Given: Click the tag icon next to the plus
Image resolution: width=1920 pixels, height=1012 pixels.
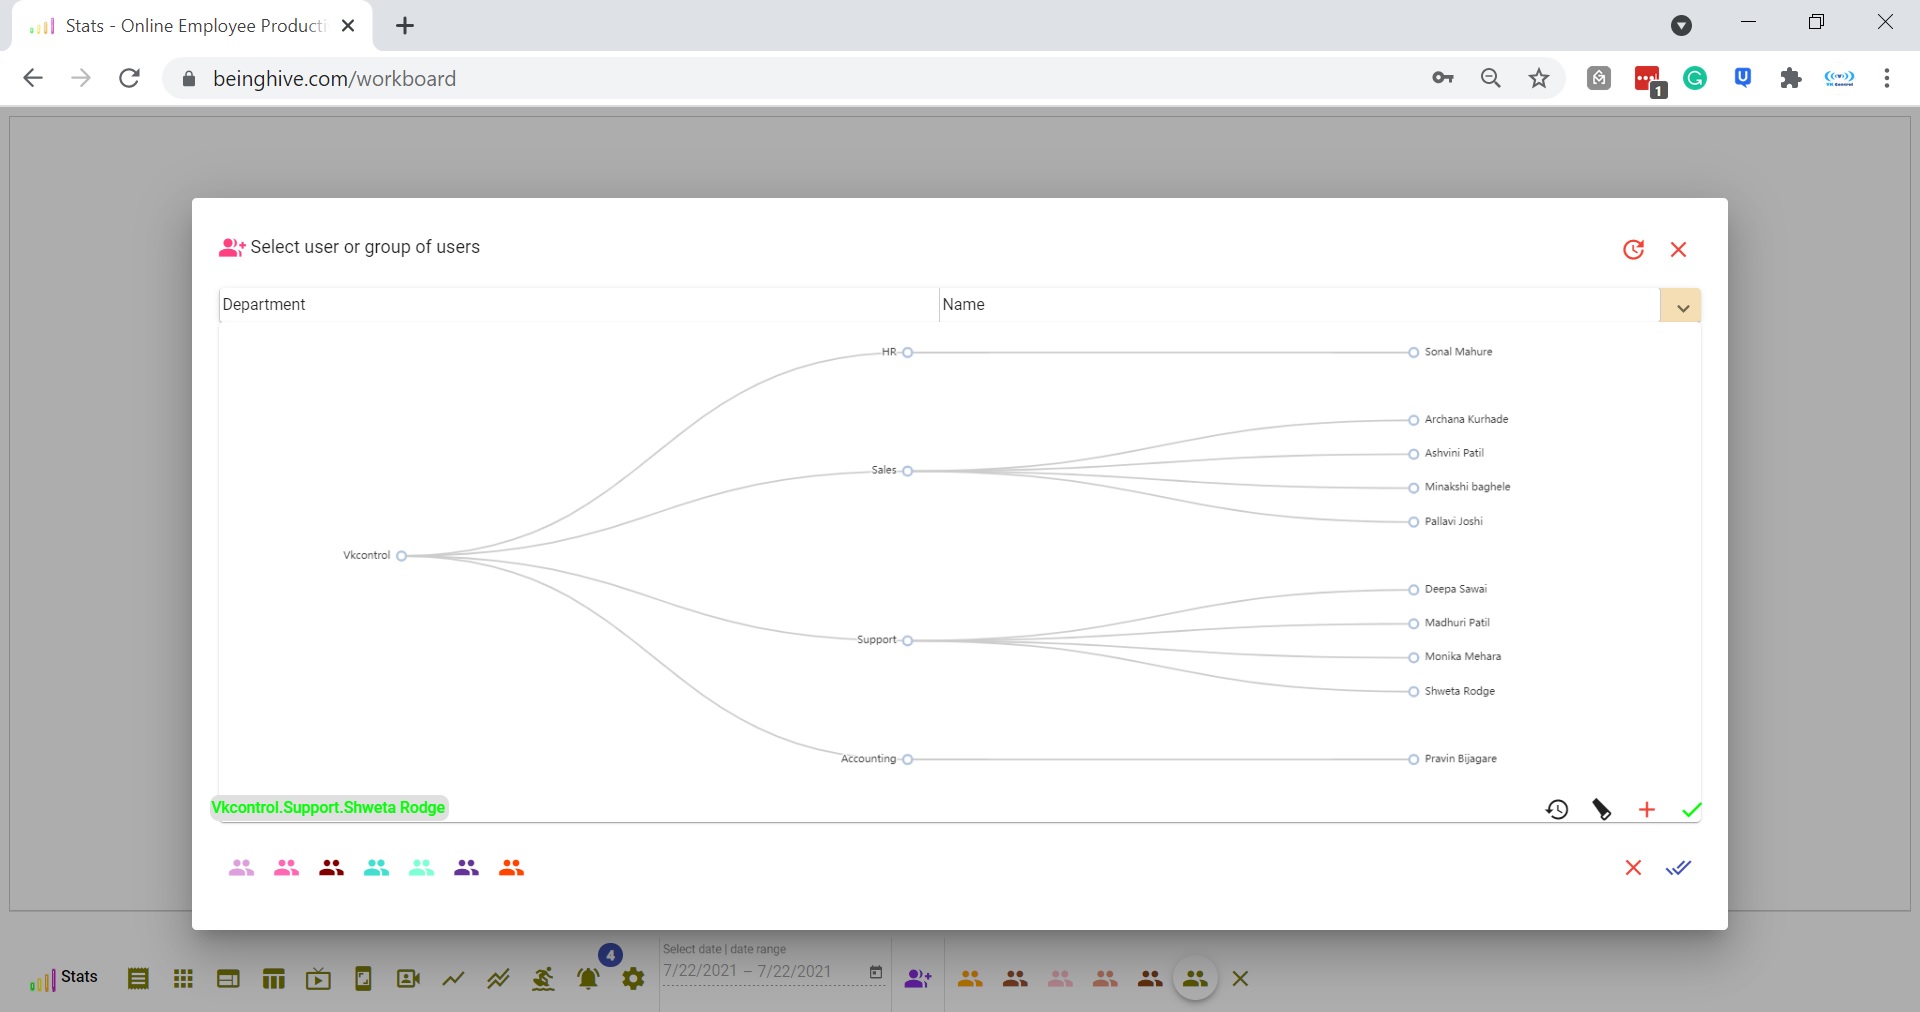Looking at the screenshot, I should [1602, 809].
